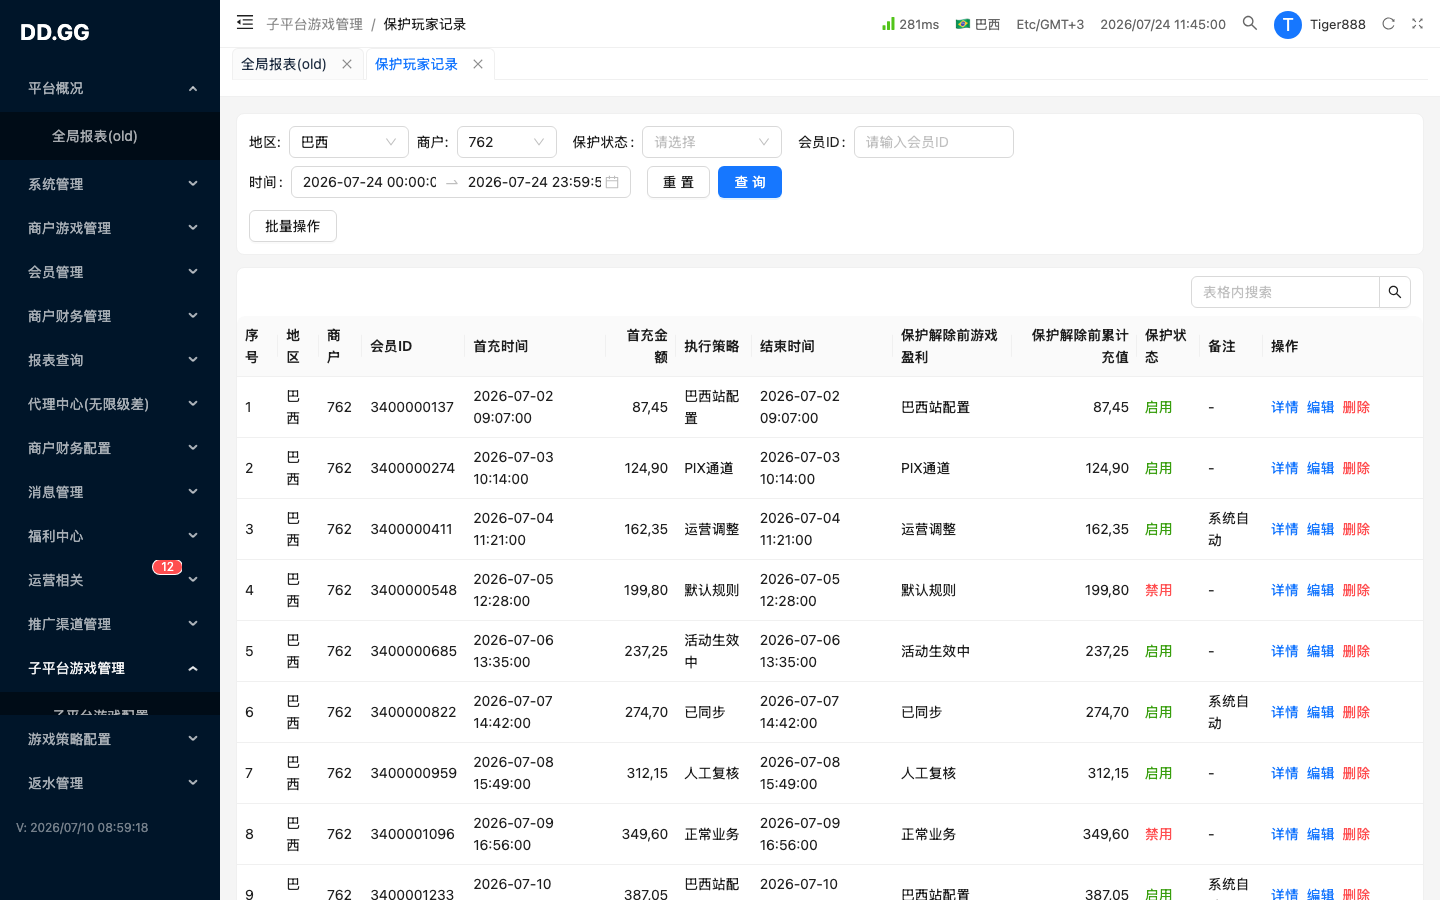1440x900 pixels.
Task: Close the 全局报表(old) tab
Action: [347, 64]
